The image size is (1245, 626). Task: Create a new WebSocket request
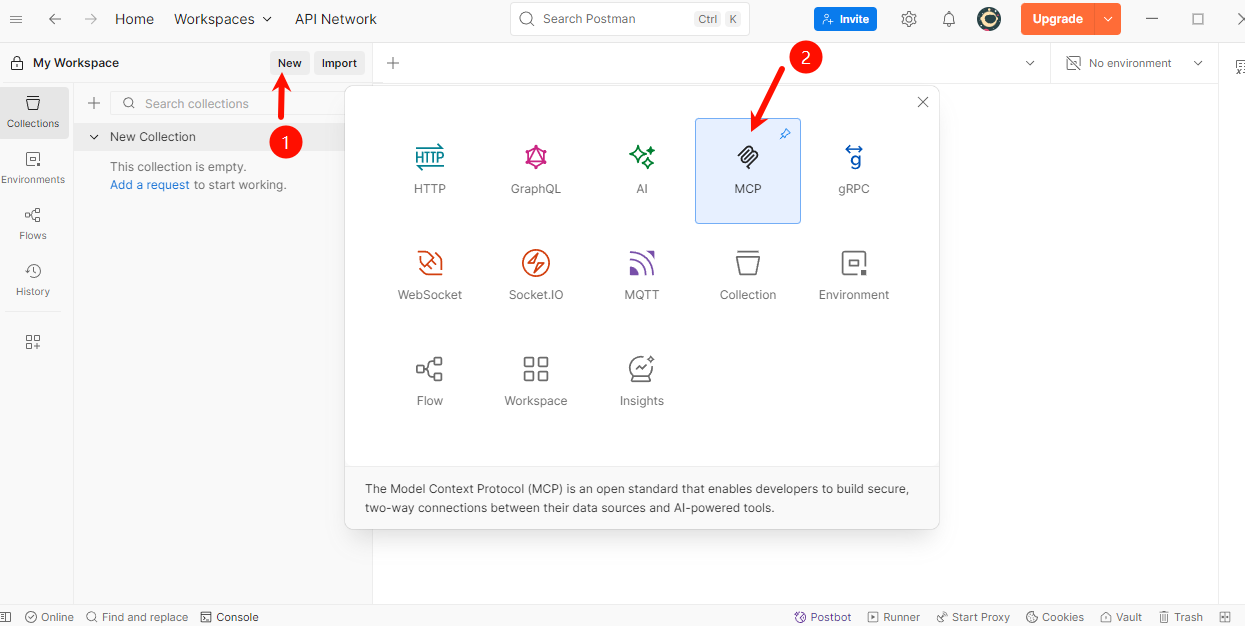[430, 276]
